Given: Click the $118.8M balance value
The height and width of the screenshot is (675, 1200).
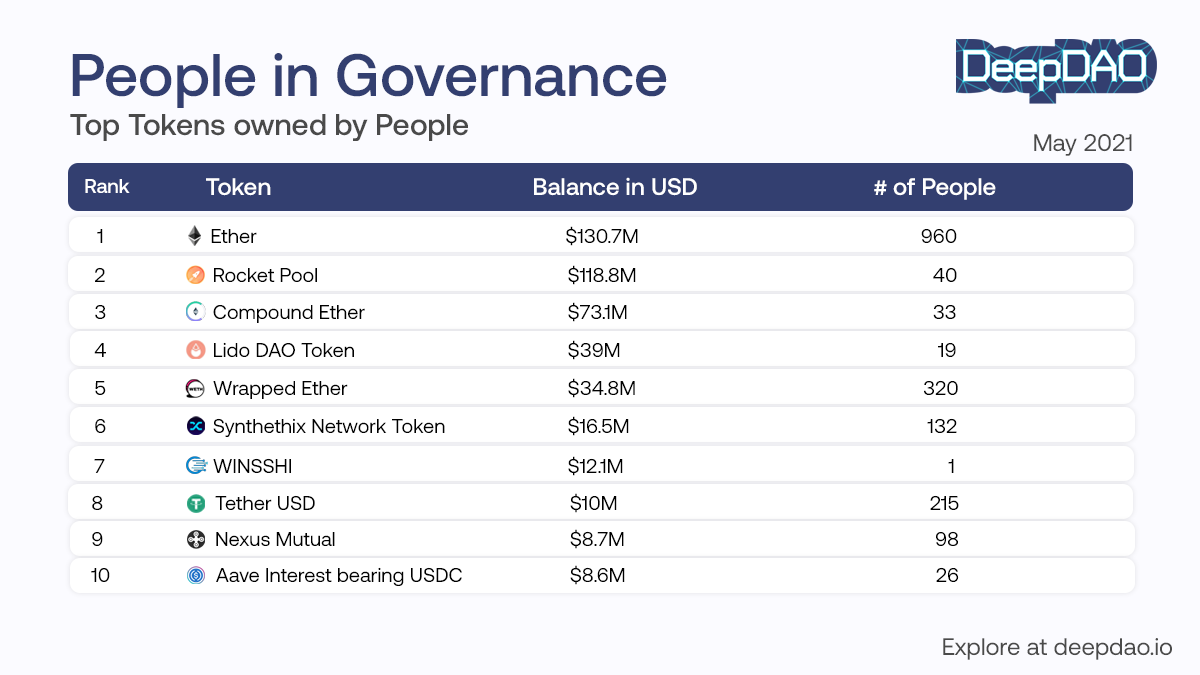Looking at the screenshot, I should tap(602, 275).
